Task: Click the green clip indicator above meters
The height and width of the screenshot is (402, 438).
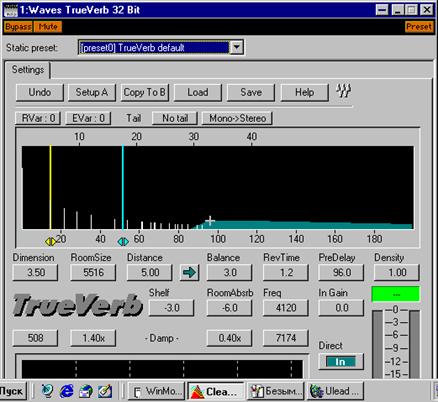Action: (x=396, y=294)
